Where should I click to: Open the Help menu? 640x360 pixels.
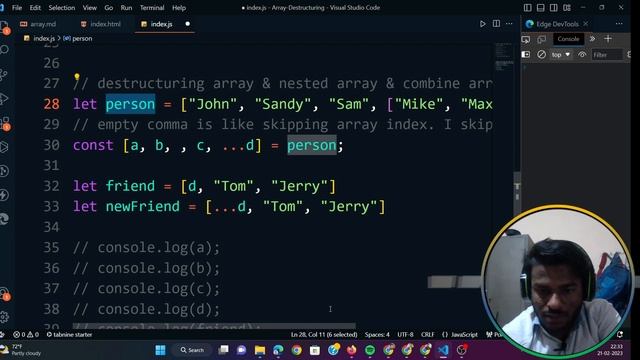pyautogui.click(x=179, y=8)
